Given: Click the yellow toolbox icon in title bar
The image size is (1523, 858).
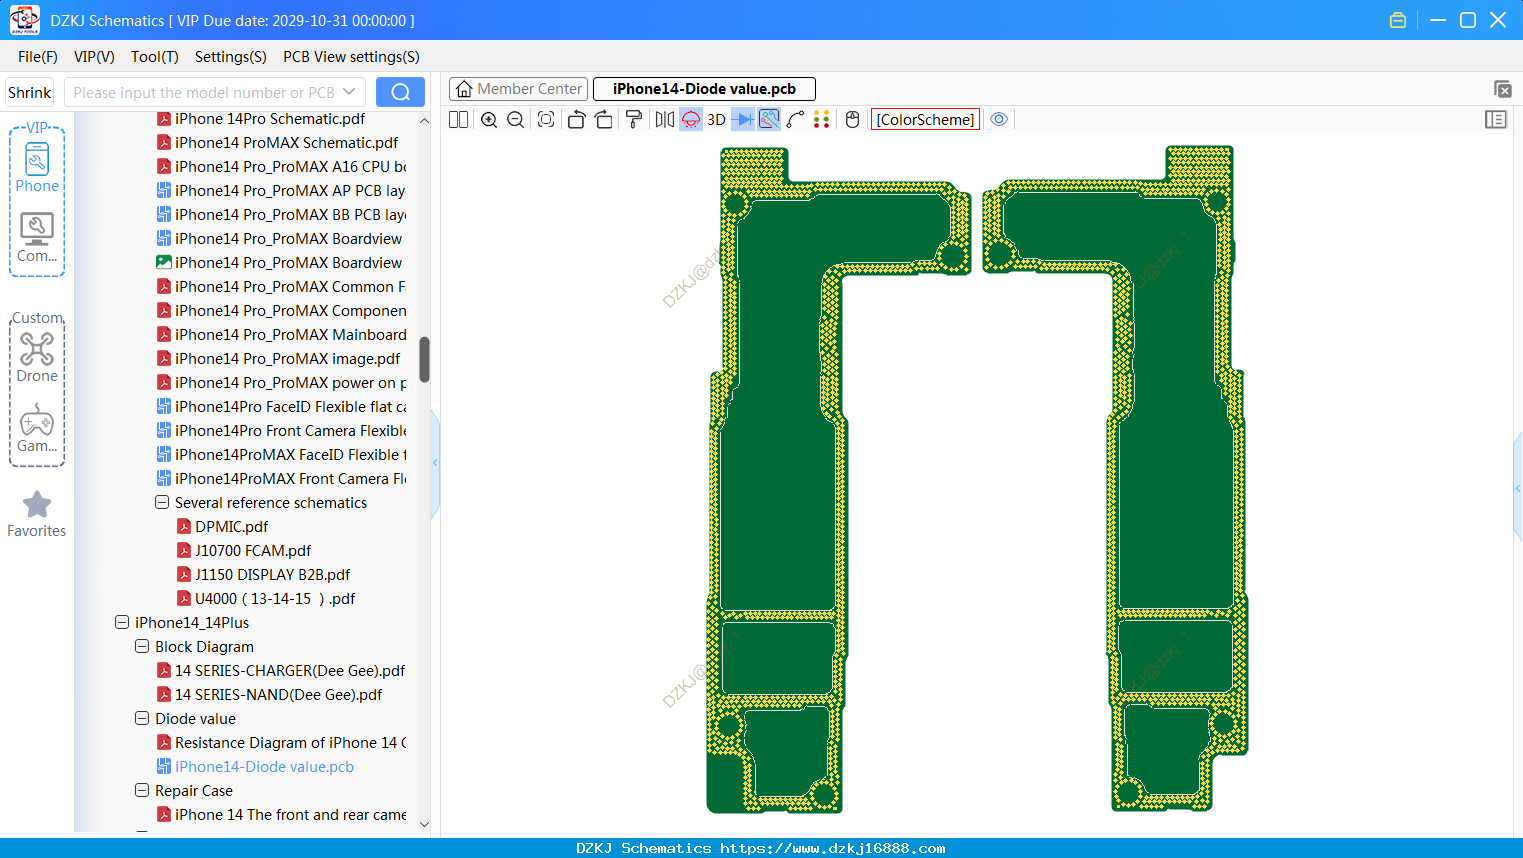Looking at the screenshot, I should click(1398, 20).
